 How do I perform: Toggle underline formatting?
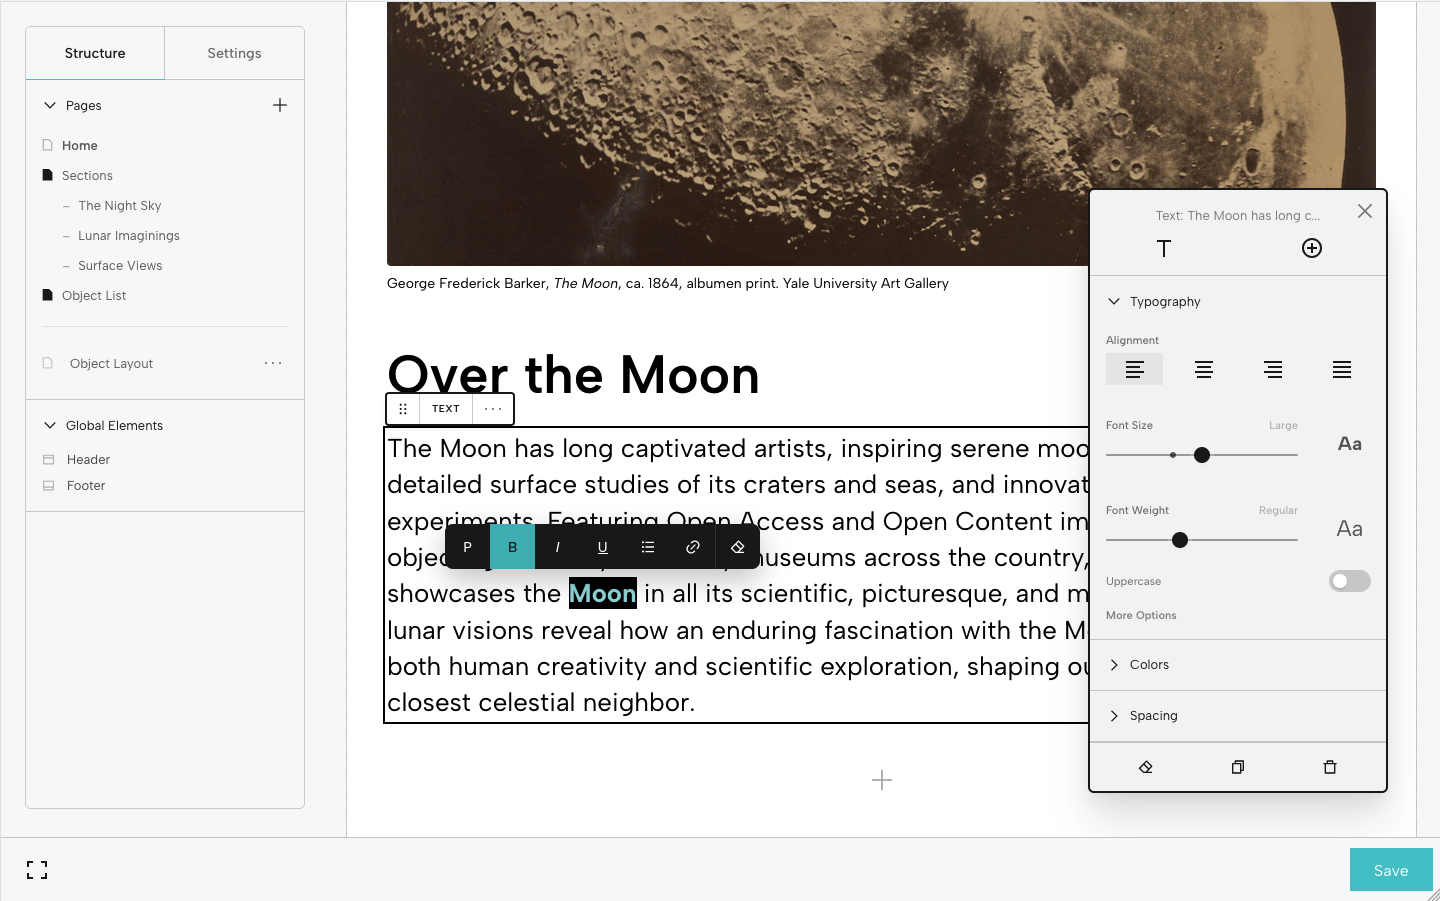602,547
